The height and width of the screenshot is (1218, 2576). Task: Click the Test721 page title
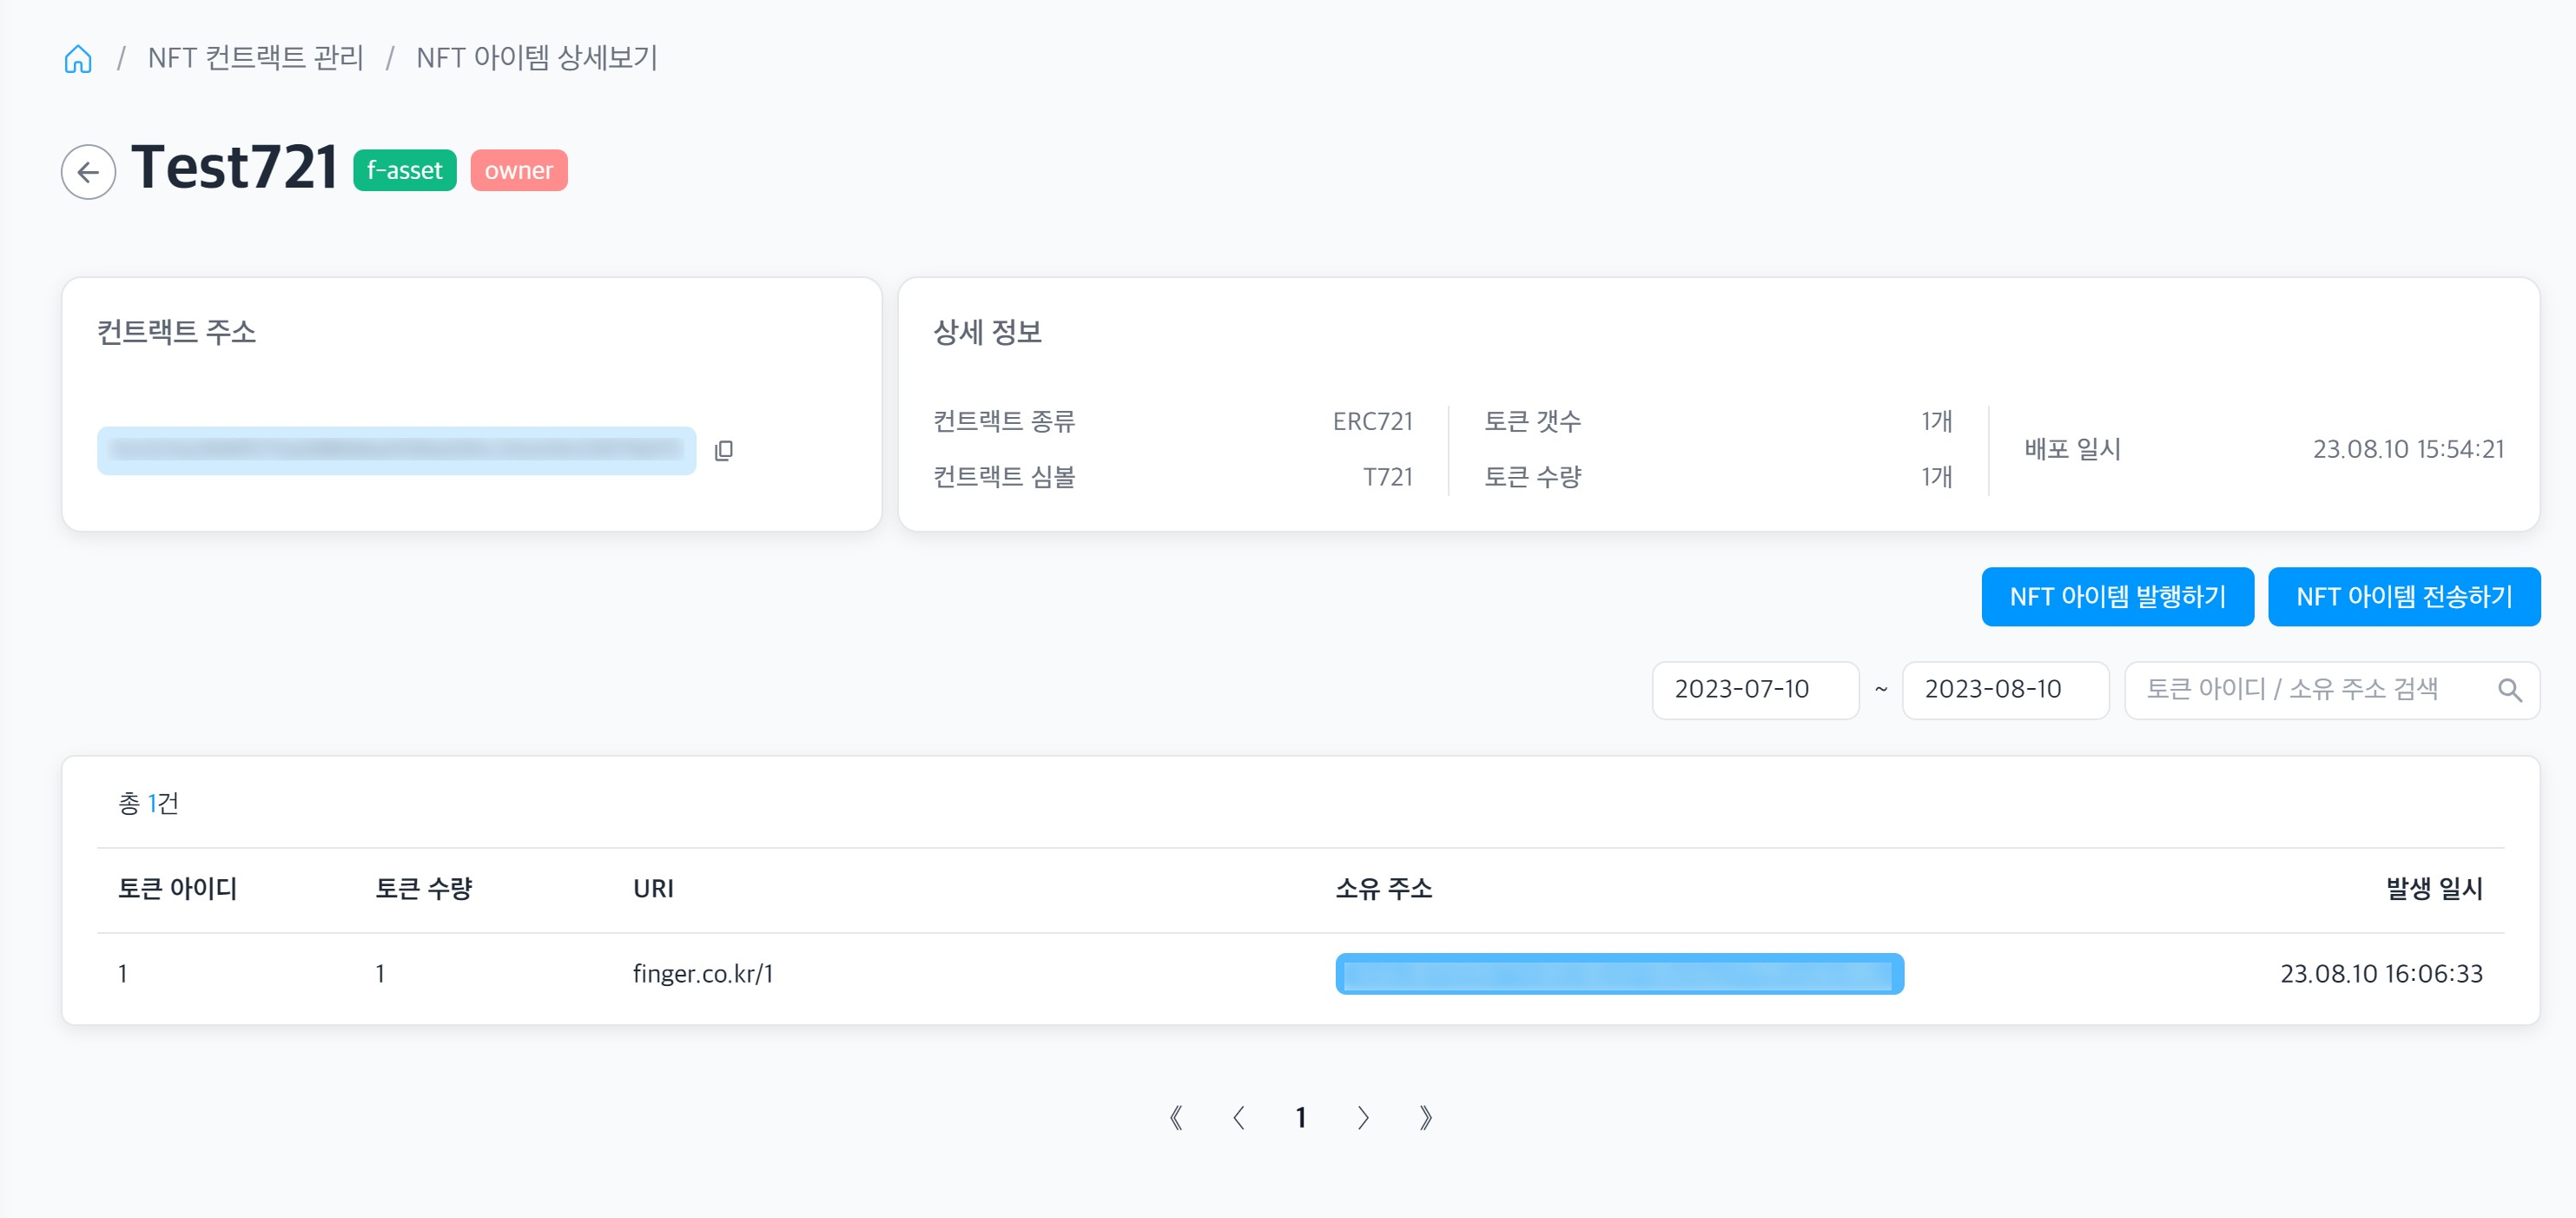click(235, 167)
